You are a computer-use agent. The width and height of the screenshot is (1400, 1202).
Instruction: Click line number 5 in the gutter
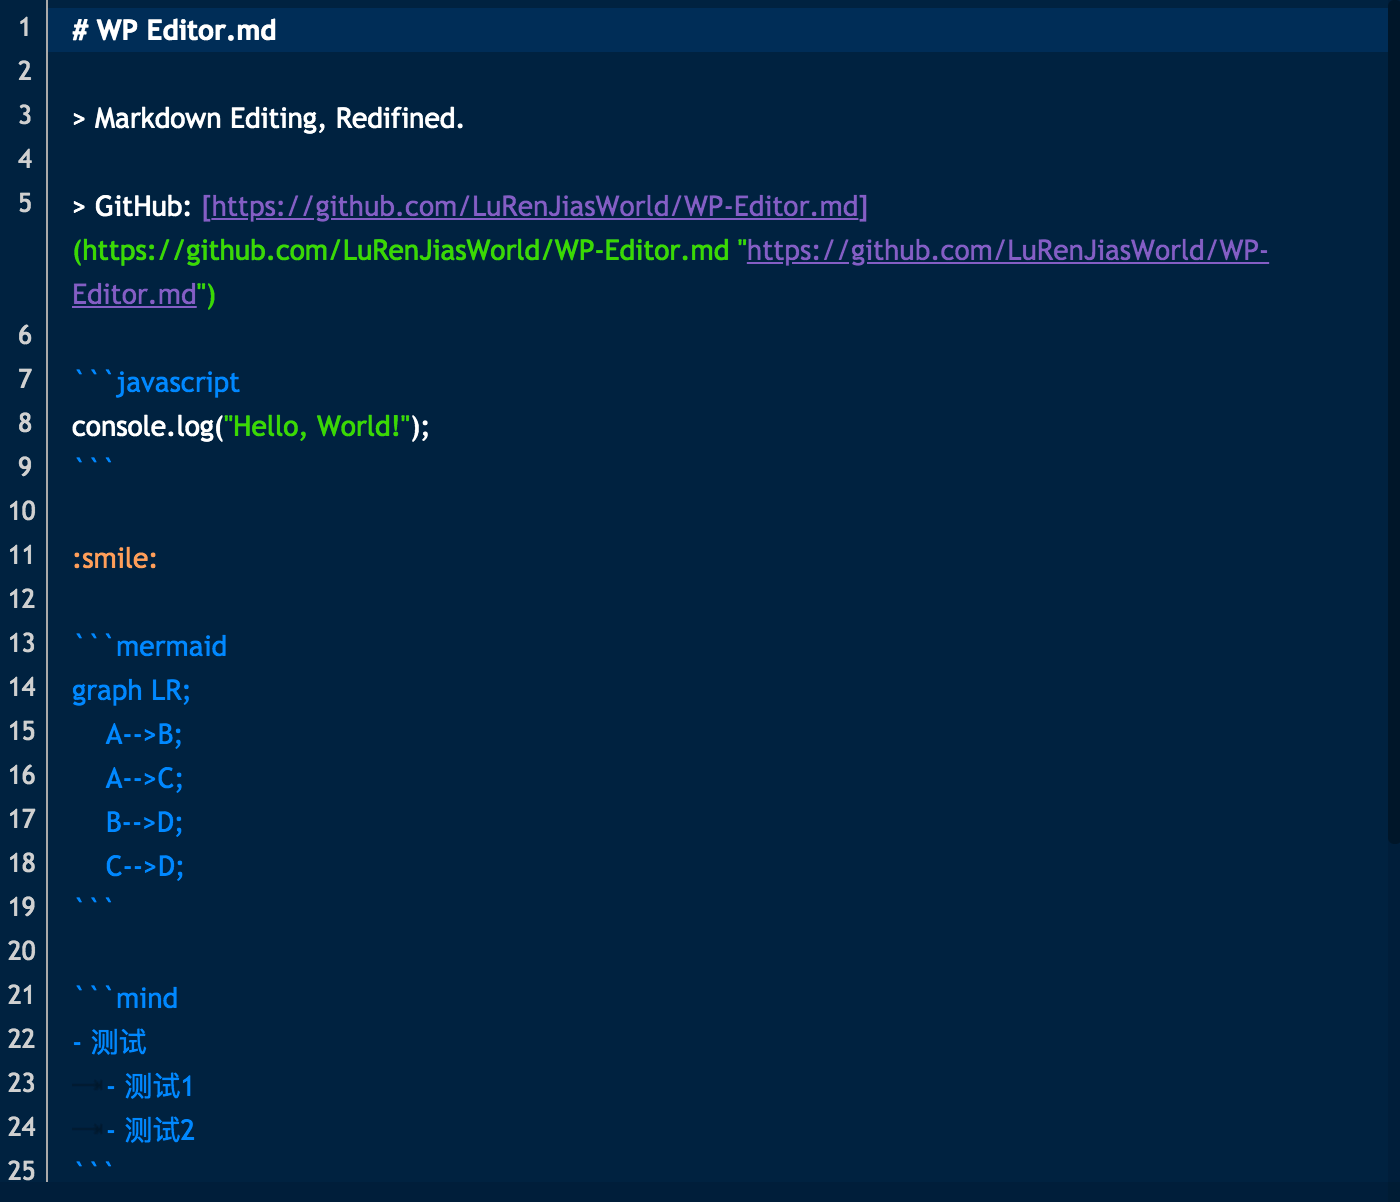pos(25,203)
